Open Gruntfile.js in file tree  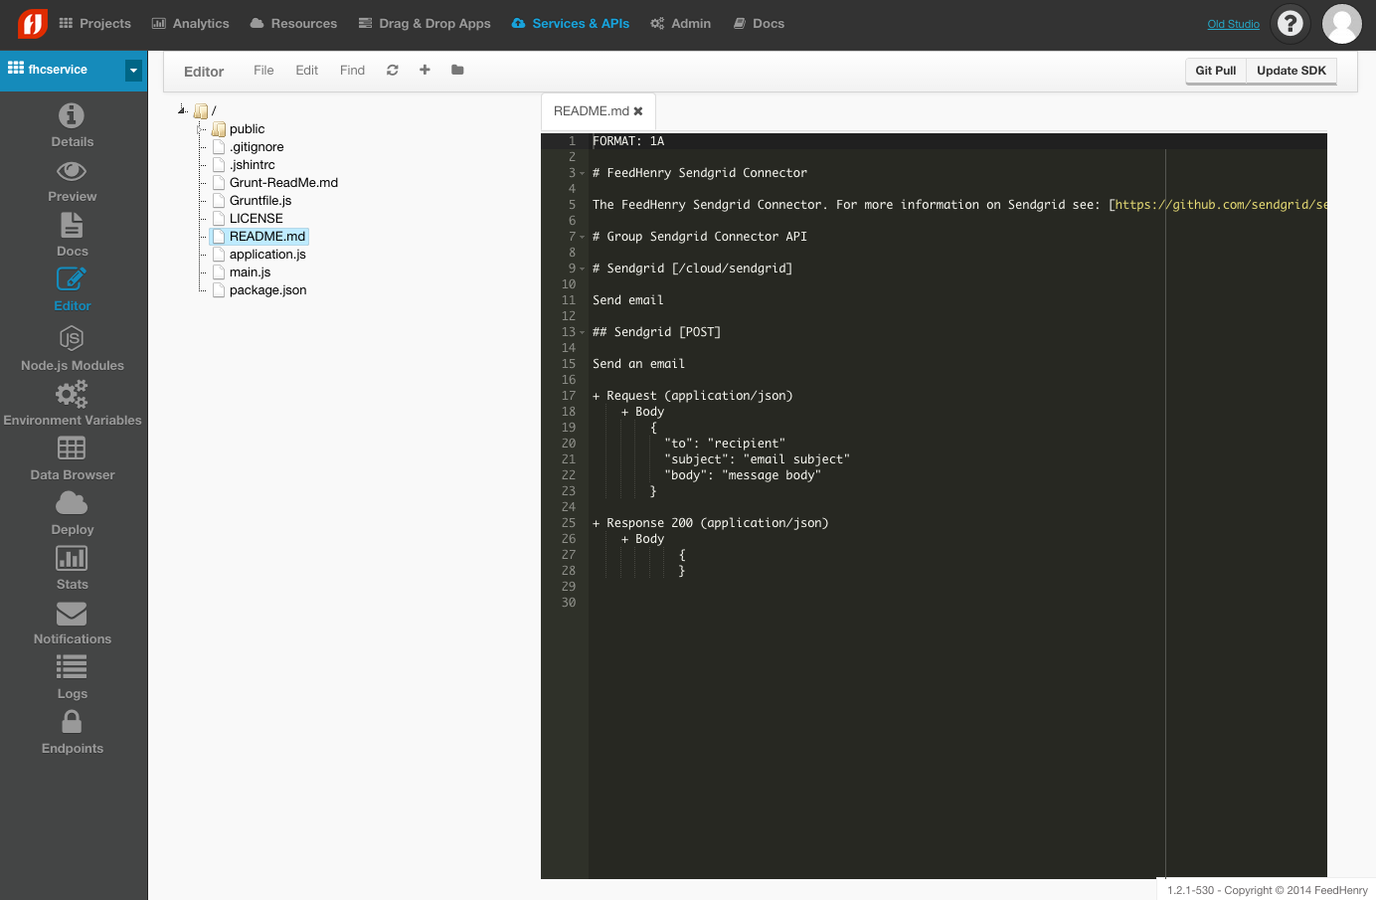(260, 201)
